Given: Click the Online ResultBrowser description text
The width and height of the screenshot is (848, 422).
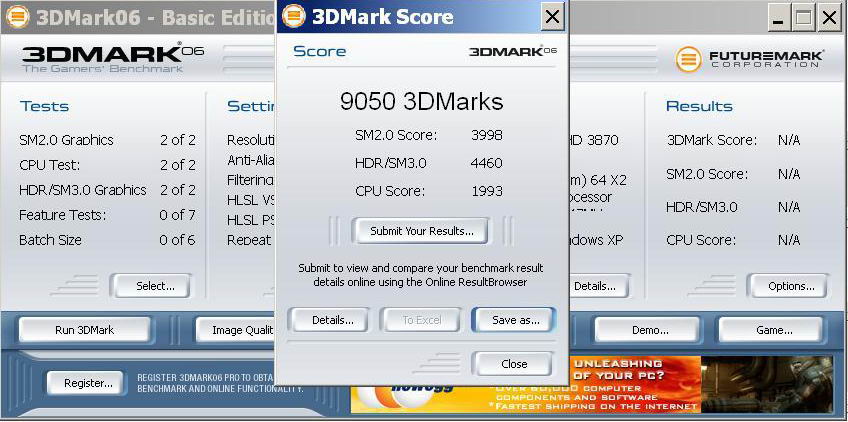Looking at the screenshot, I should tap(421, 275).
